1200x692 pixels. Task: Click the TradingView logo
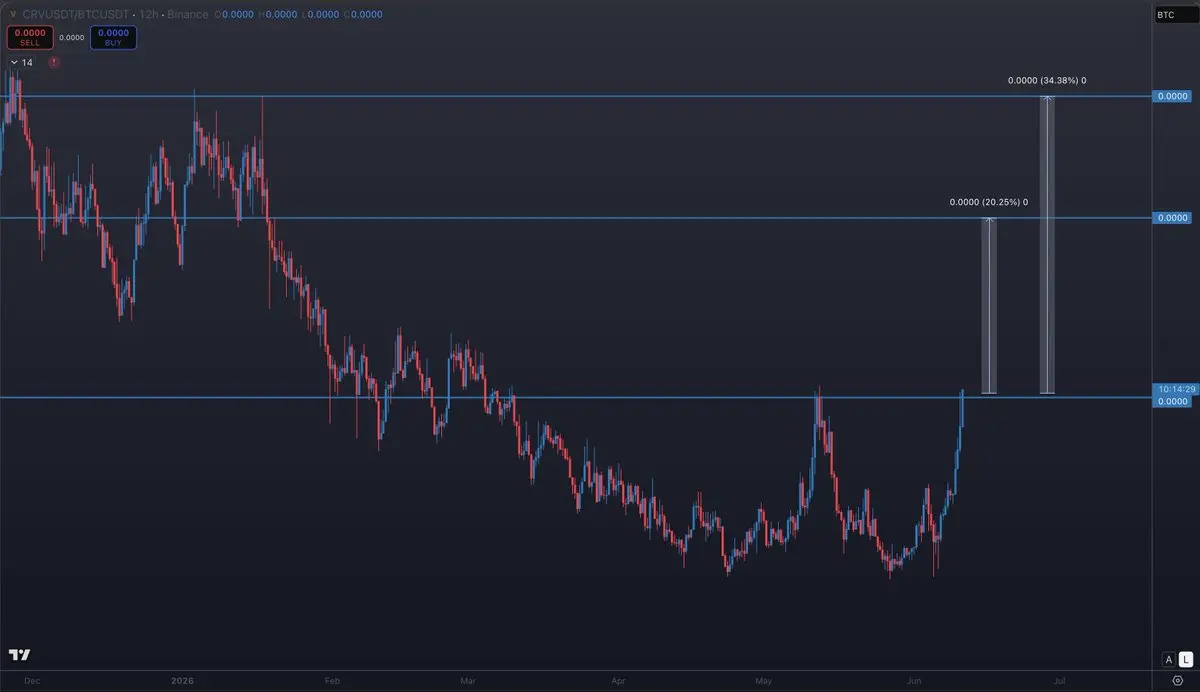(20, 655)
